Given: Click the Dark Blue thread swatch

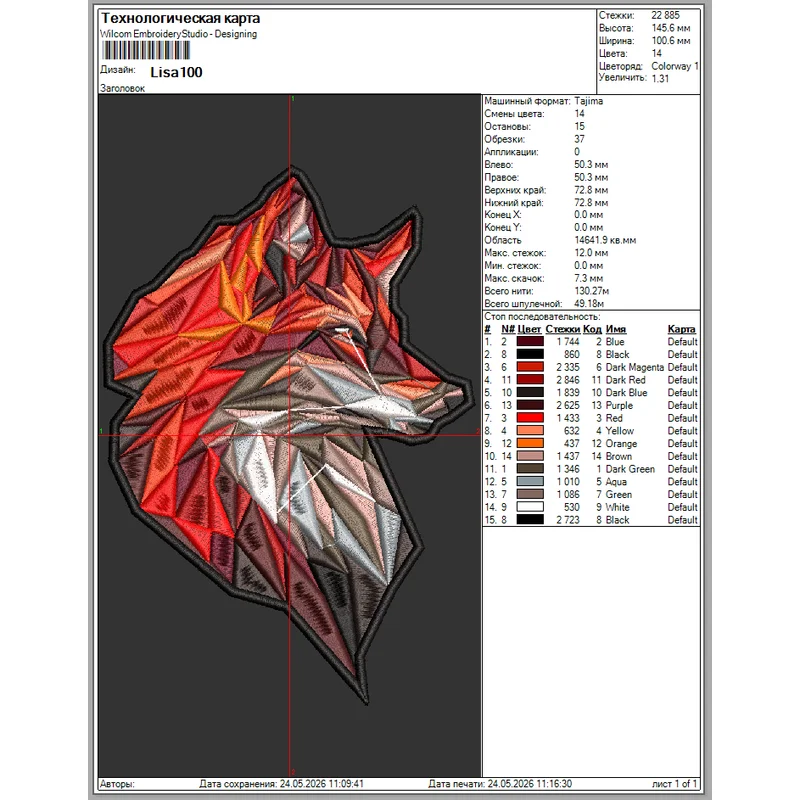Looking at the screenshot, I should [x=530, y=392].
